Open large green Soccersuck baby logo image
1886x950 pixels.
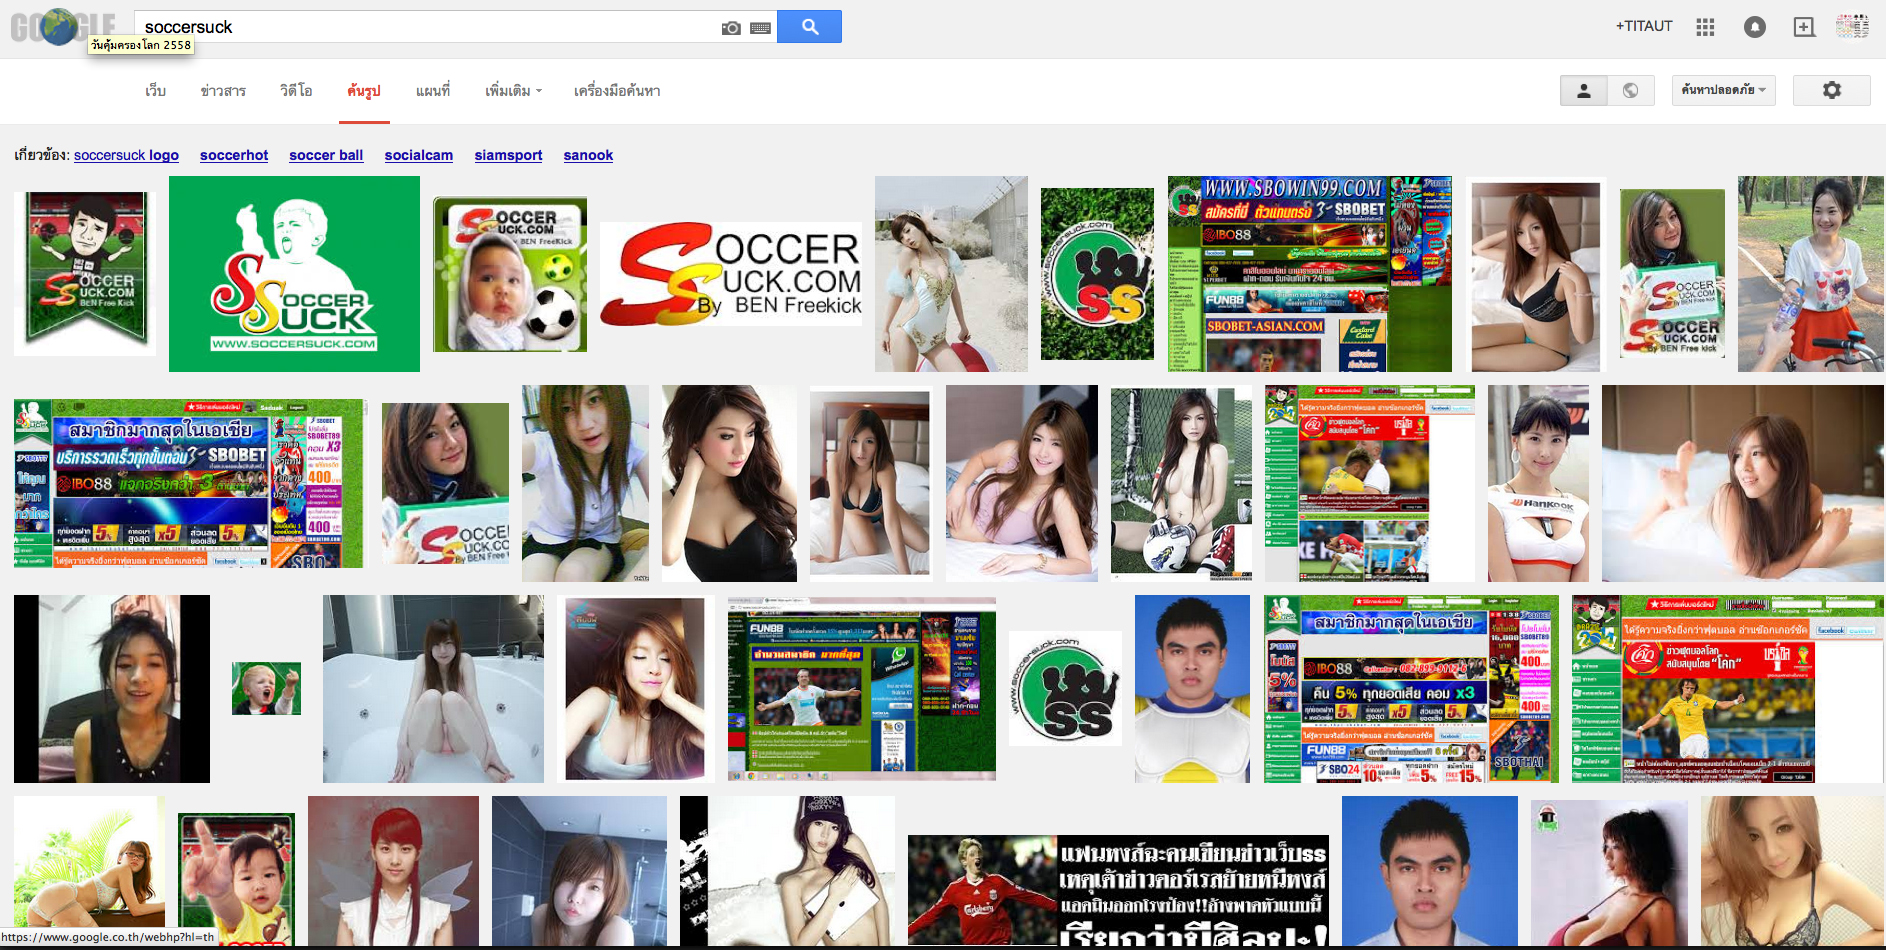coord(294,274)
